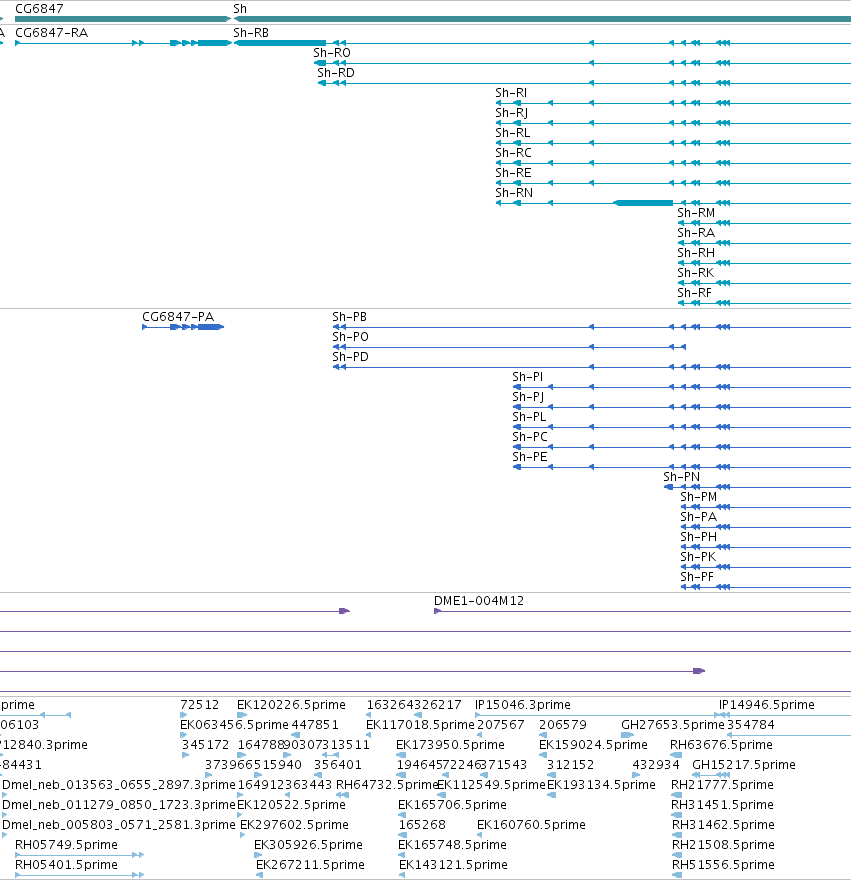
Task: Click Dmel_neb_005803_0571_2581.3prime label
Action: pyautogui.click(x=119, y=825)
